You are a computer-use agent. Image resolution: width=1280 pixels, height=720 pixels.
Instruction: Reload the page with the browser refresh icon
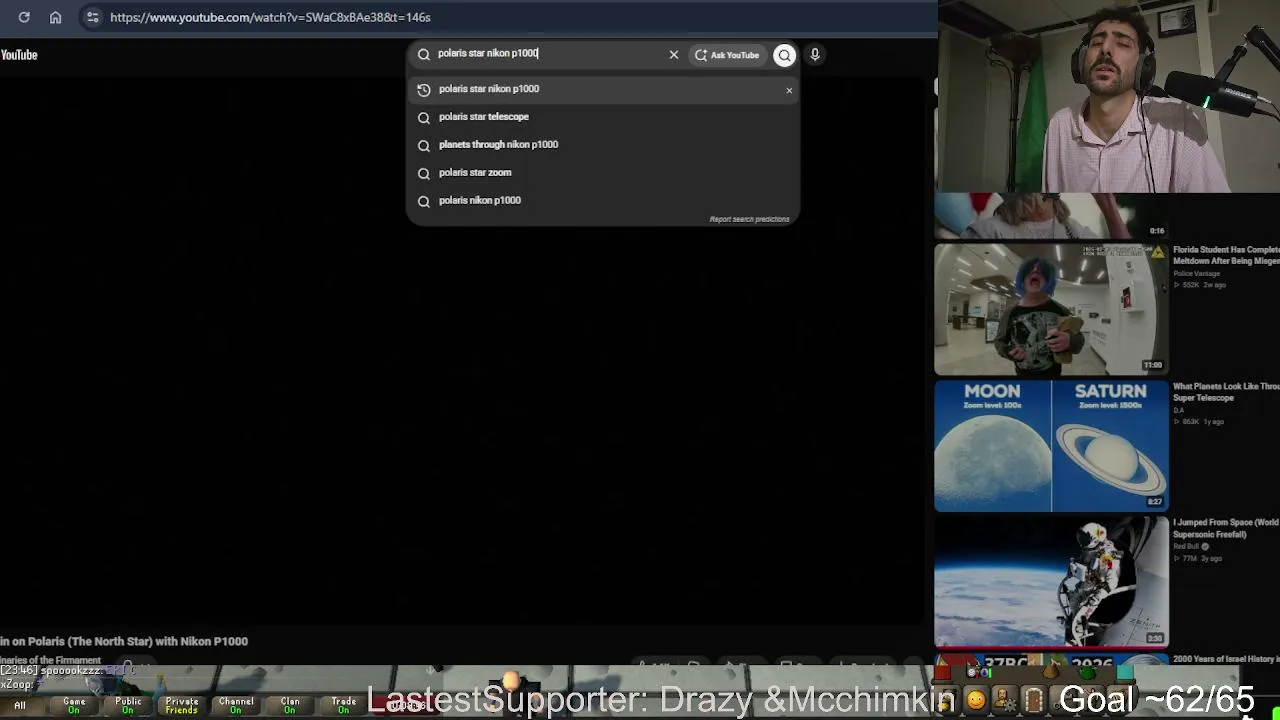pyautogui.click(x=24, y=17)
